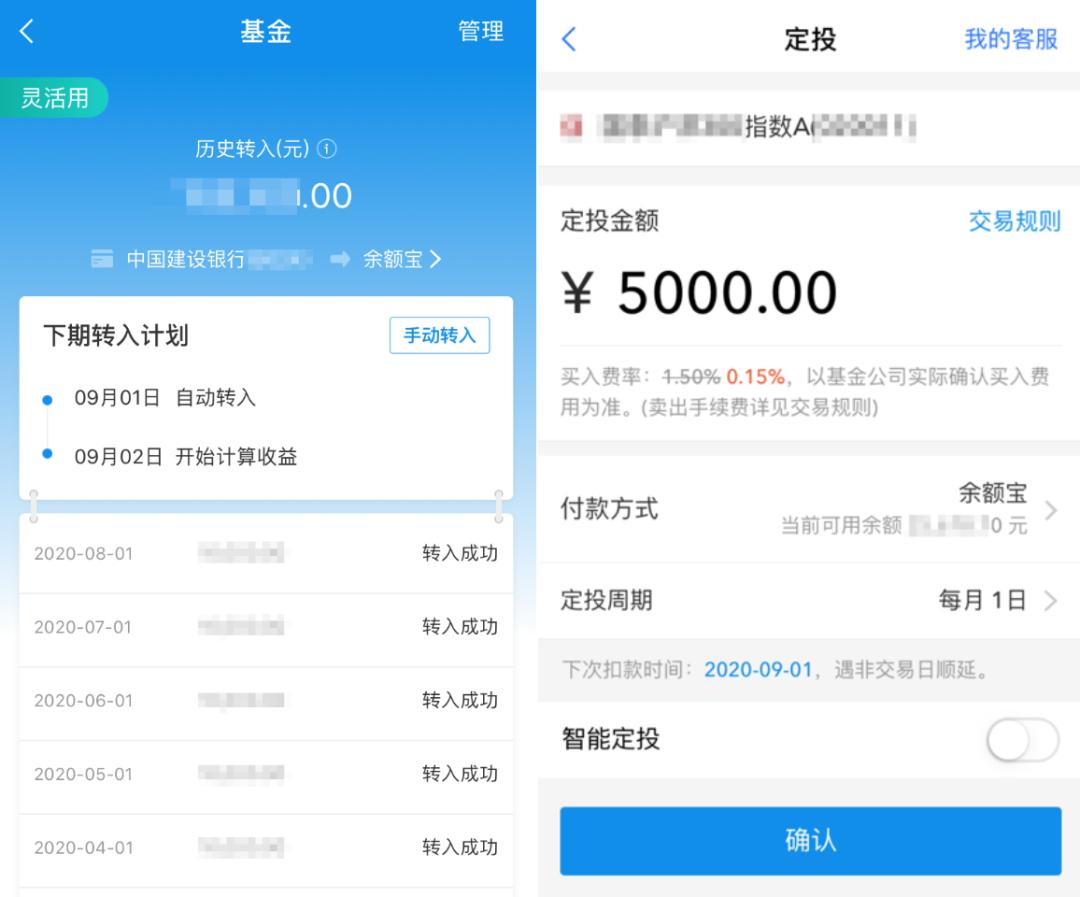Tap the blue 确认 button
1080x897 pixels.
(810, 841)
